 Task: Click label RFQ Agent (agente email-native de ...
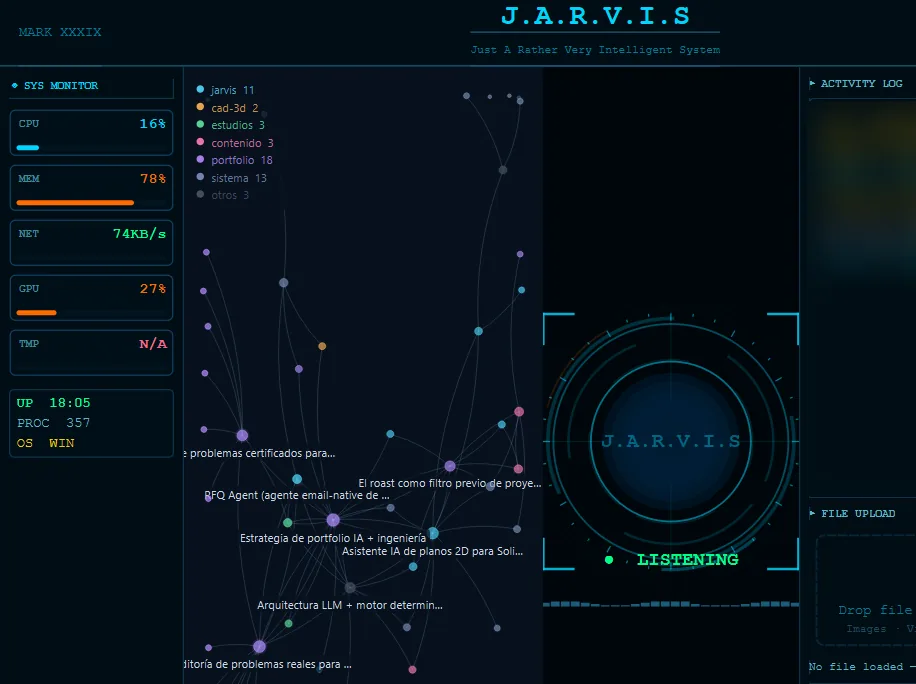click(297, 495)
